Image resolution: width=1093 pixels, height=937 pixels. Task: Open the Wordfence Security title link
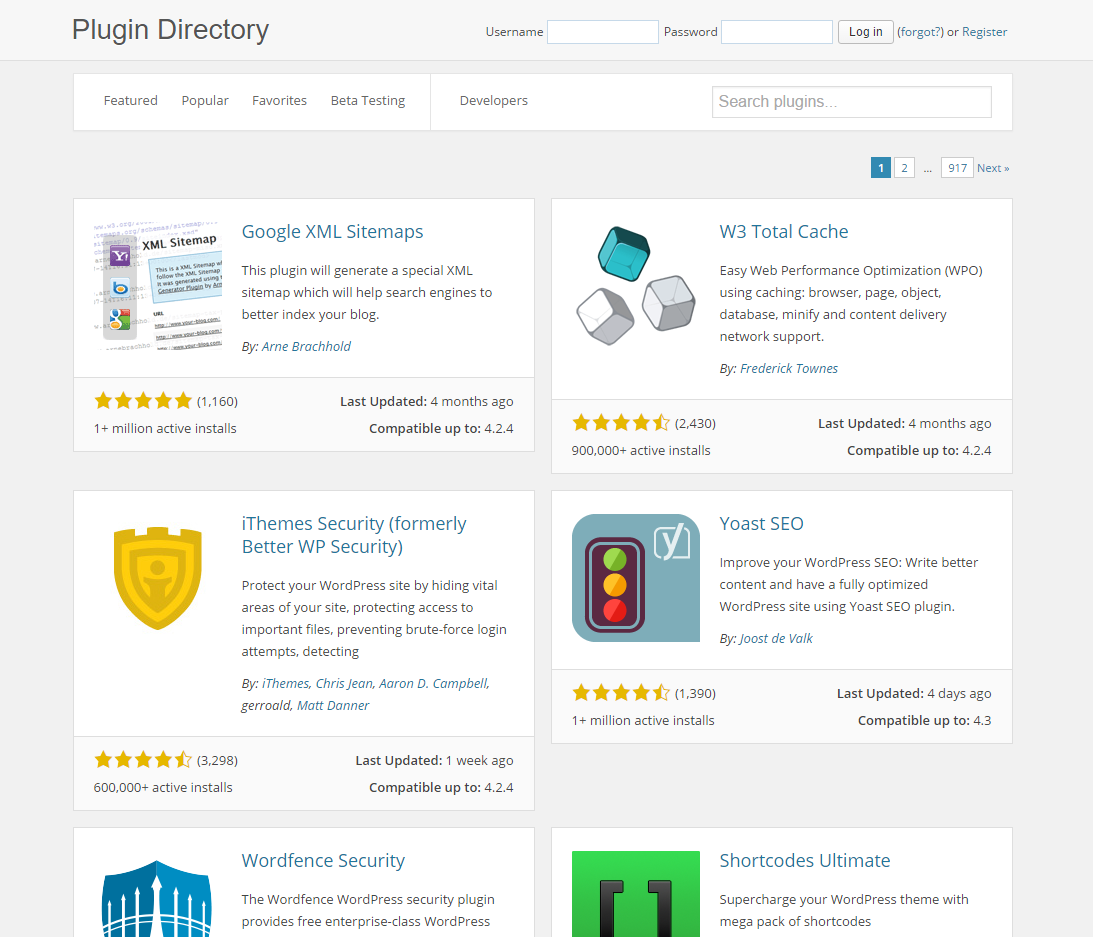[x=323, y=860]
